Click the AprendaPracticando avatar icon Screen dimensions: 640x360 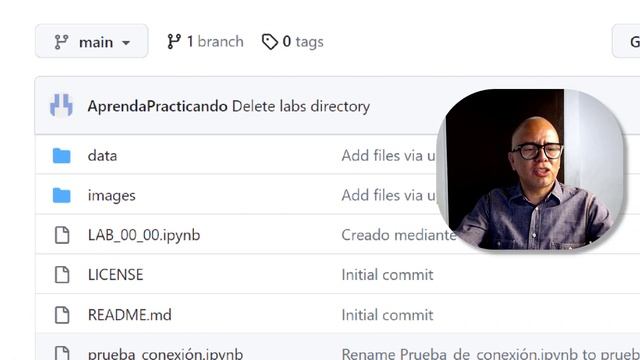61,105
